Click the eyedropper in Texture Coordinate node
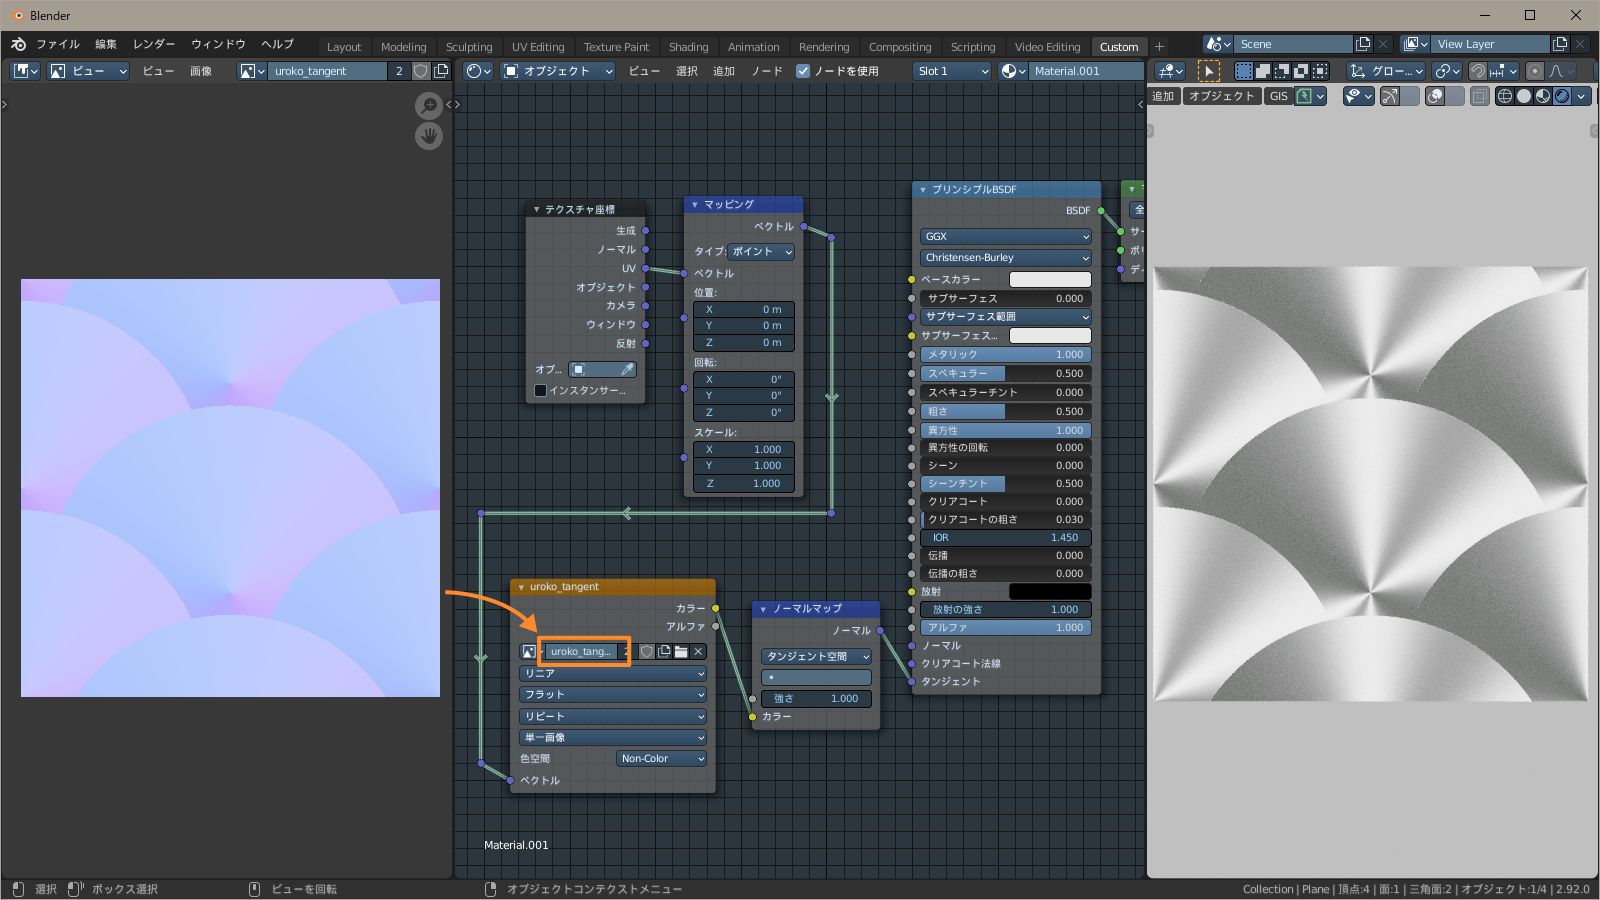Screen dimensions: 1600x900 click(x=627, y=370)
